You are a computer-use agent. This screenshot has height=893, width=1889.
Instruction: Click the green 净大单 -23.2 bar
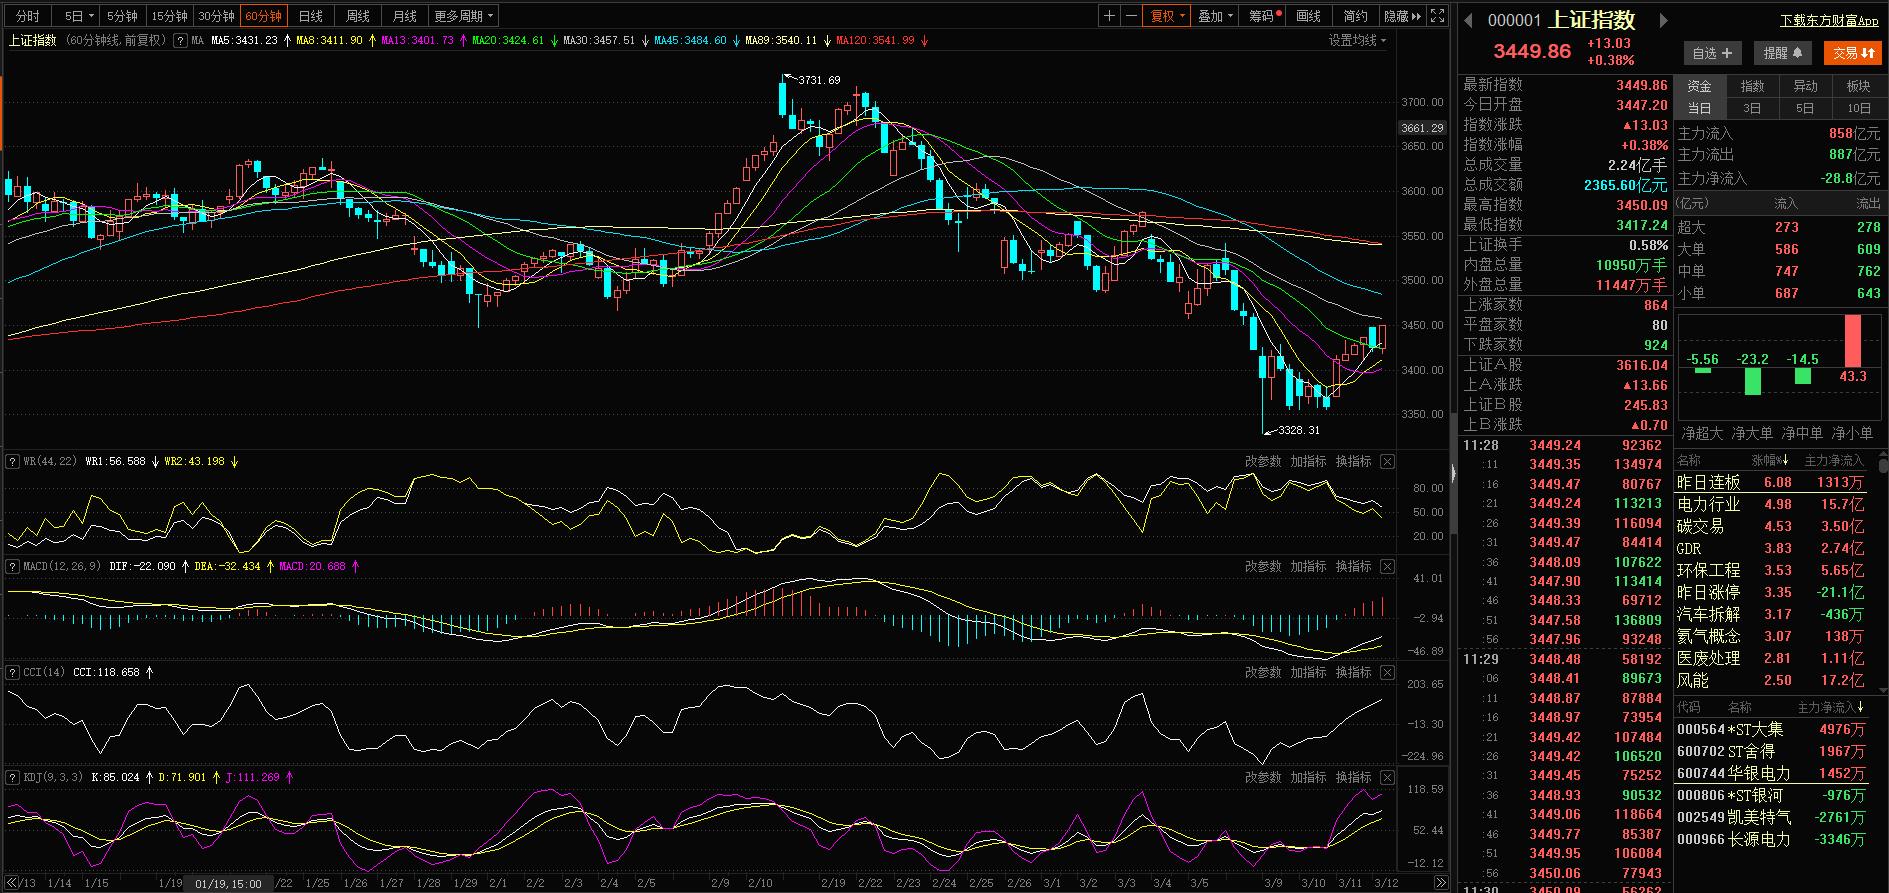pyautogui.click(x=1752, y=381)
